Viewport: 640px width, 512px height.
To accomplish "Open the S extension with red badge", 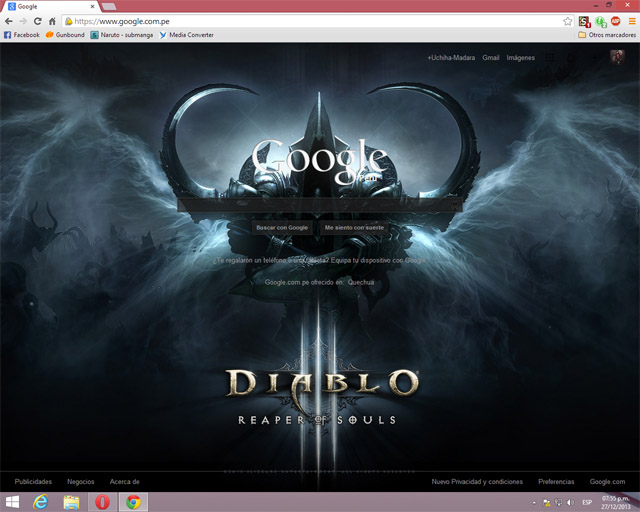I will click(584, 22).
